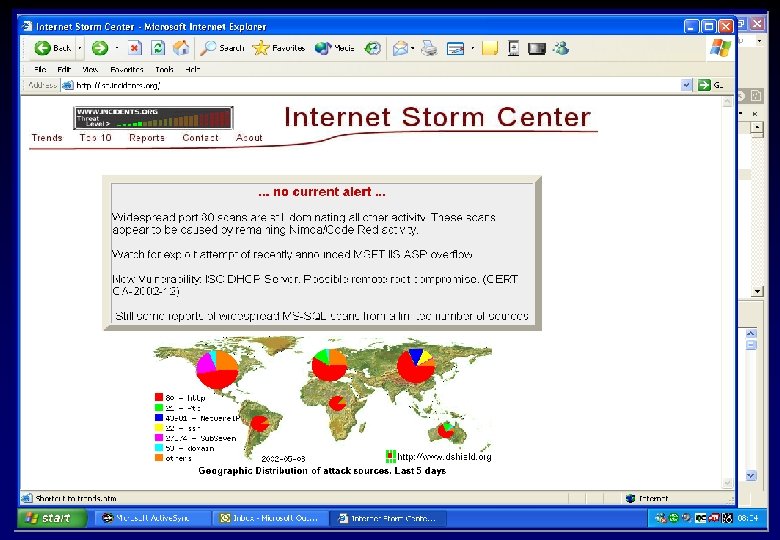Click the Edit page toolbar icon
The height and width of the screenshot is (540, 780).
(455, 48)
